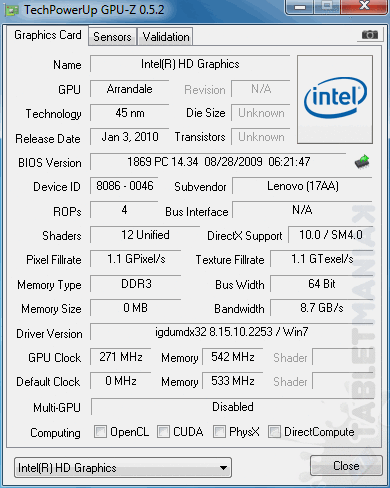Click the Technology field showing 45 nm
The image size is (390, 488).
tap(129, 113)
